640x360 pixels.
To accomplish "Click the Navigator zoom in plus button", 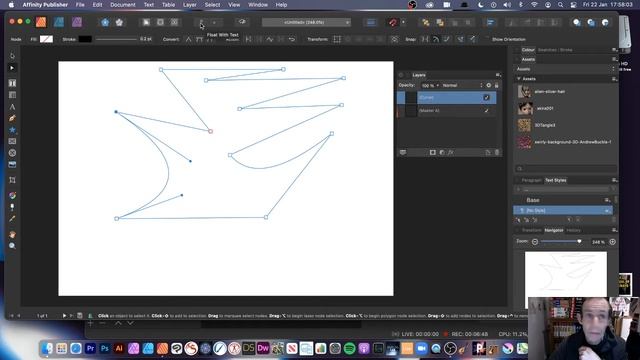I will point(612,242).
